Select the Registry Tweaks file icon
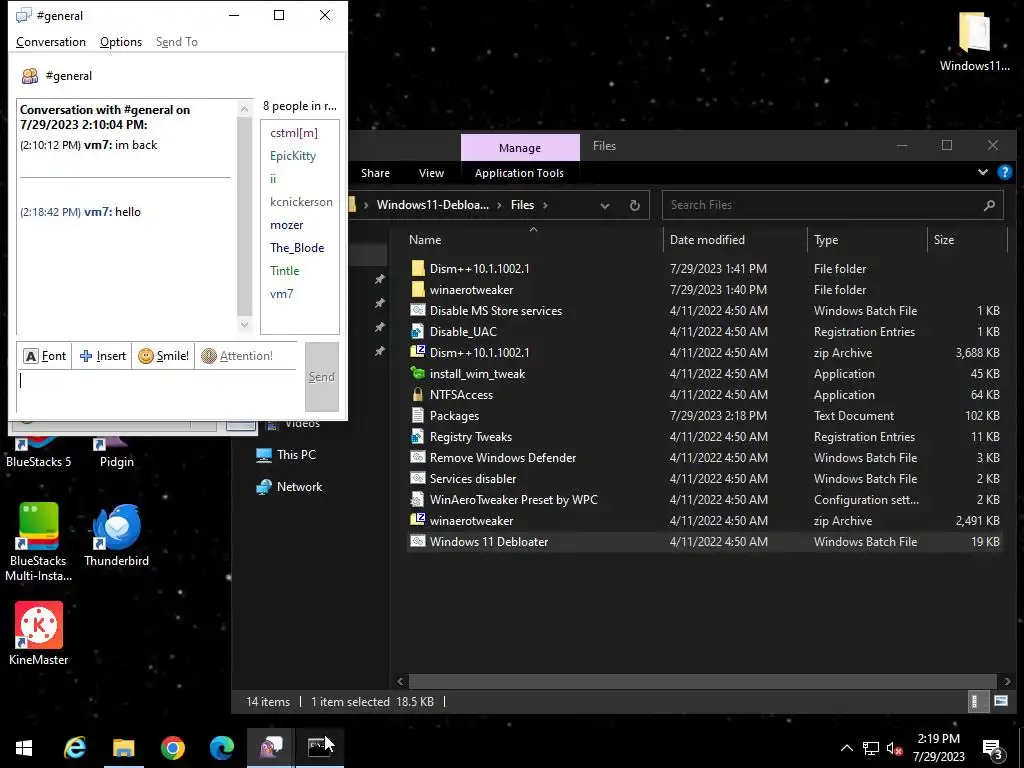Viewport: 1024px width, 768px height. [418, 436]
